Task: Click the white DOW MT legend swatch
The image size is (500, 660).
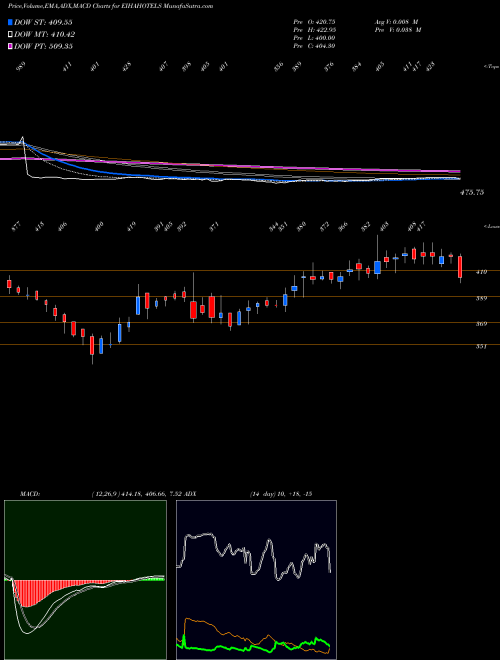Action: 10,34
